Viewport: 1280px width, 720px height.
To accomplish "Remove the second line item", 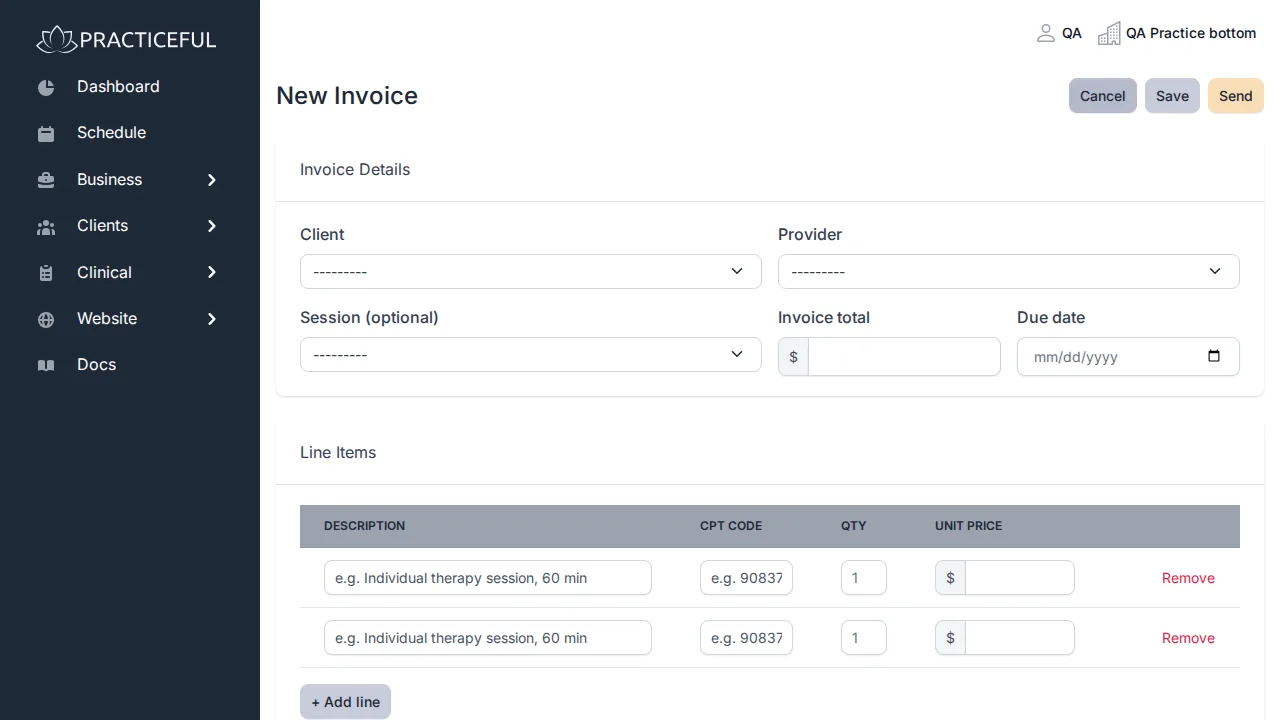I will 1188,638.
